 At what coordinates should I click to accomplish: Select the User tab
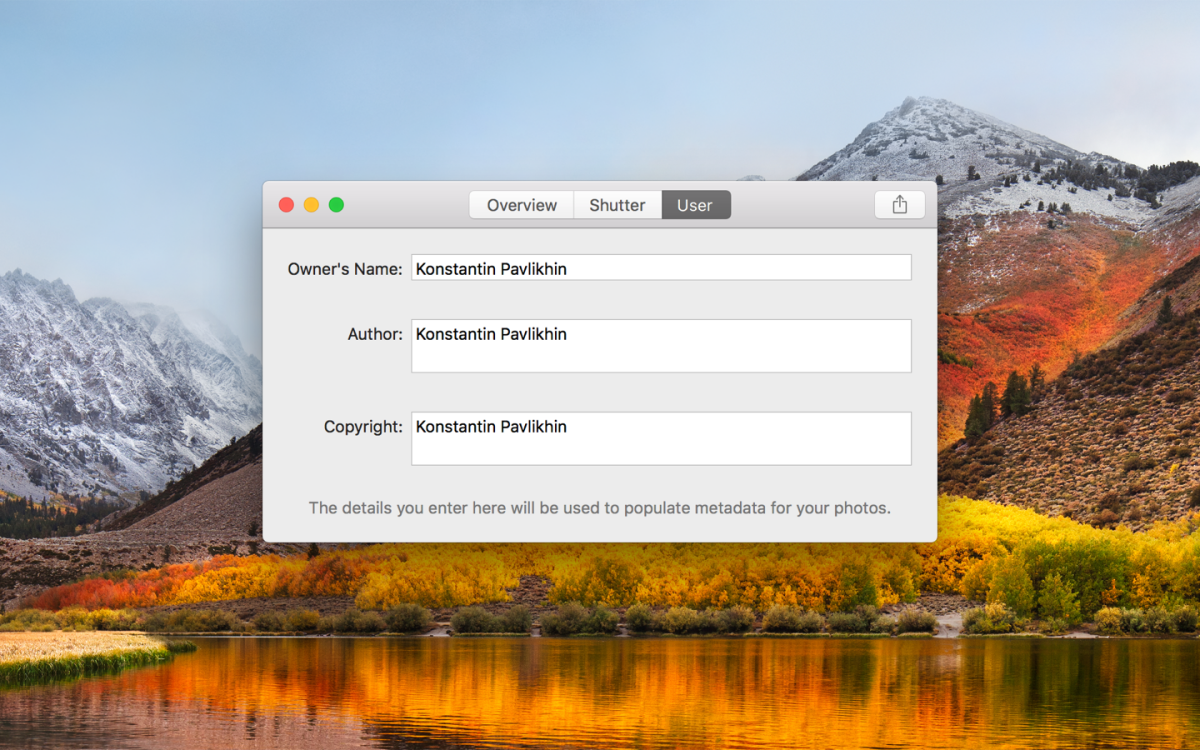695,205
